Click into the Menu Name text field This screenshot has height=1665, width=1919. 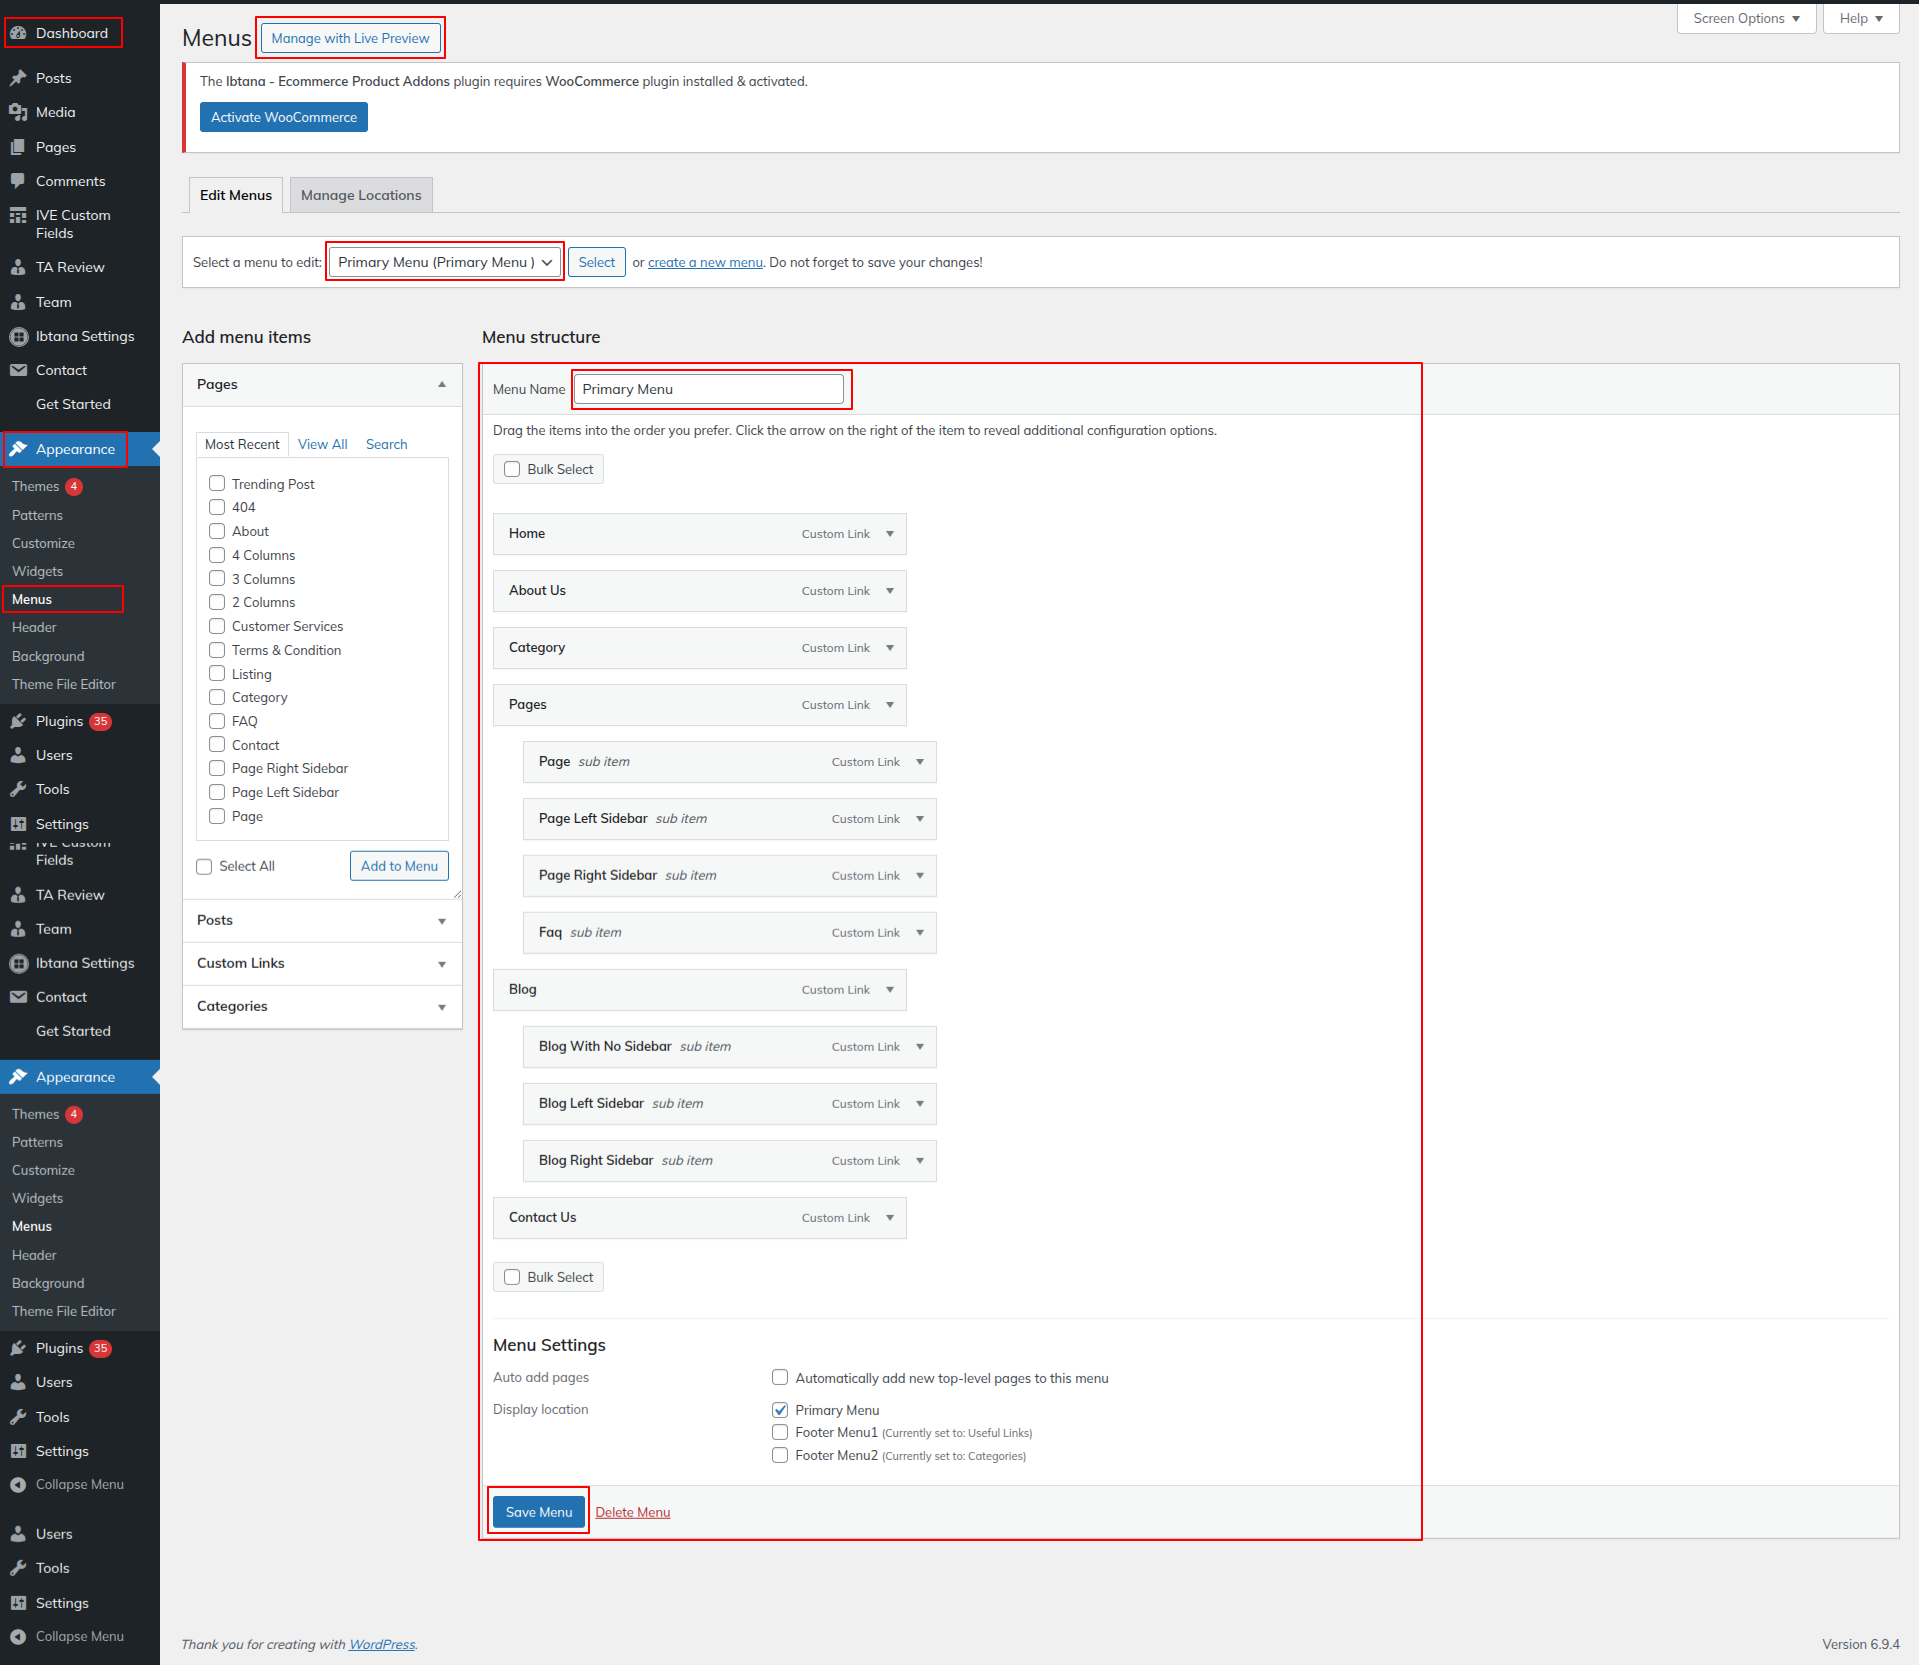tap(709, 389)
